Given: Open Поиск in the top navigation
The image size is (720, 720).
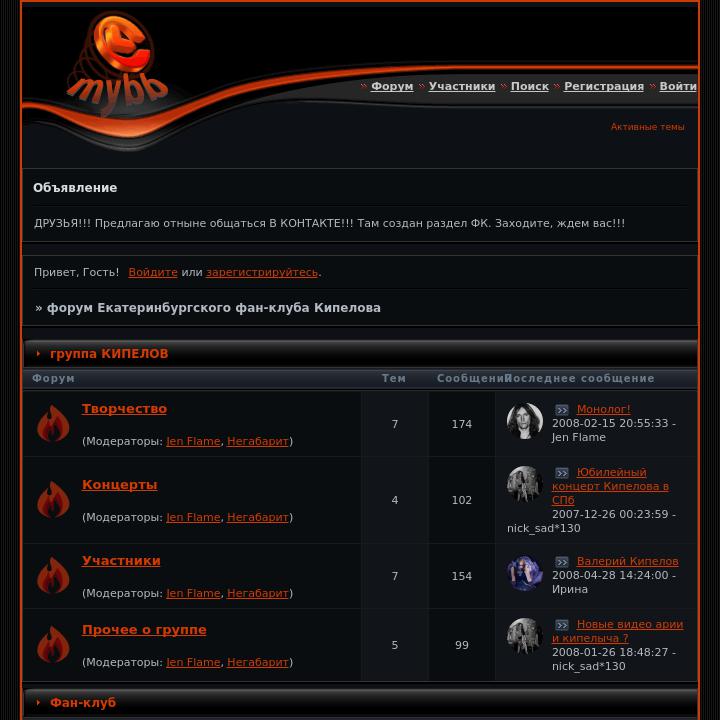Looking at the screenshot, I should [529, 86].
